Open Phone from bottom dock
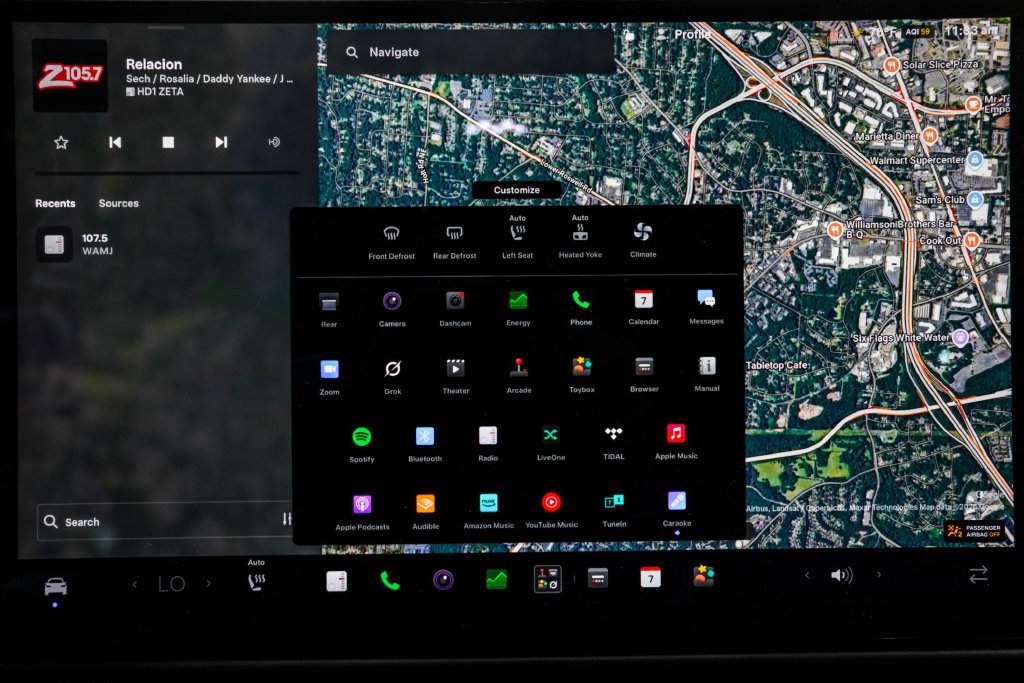The width and height of the screenshot is (1024, 683). point(390,580)
